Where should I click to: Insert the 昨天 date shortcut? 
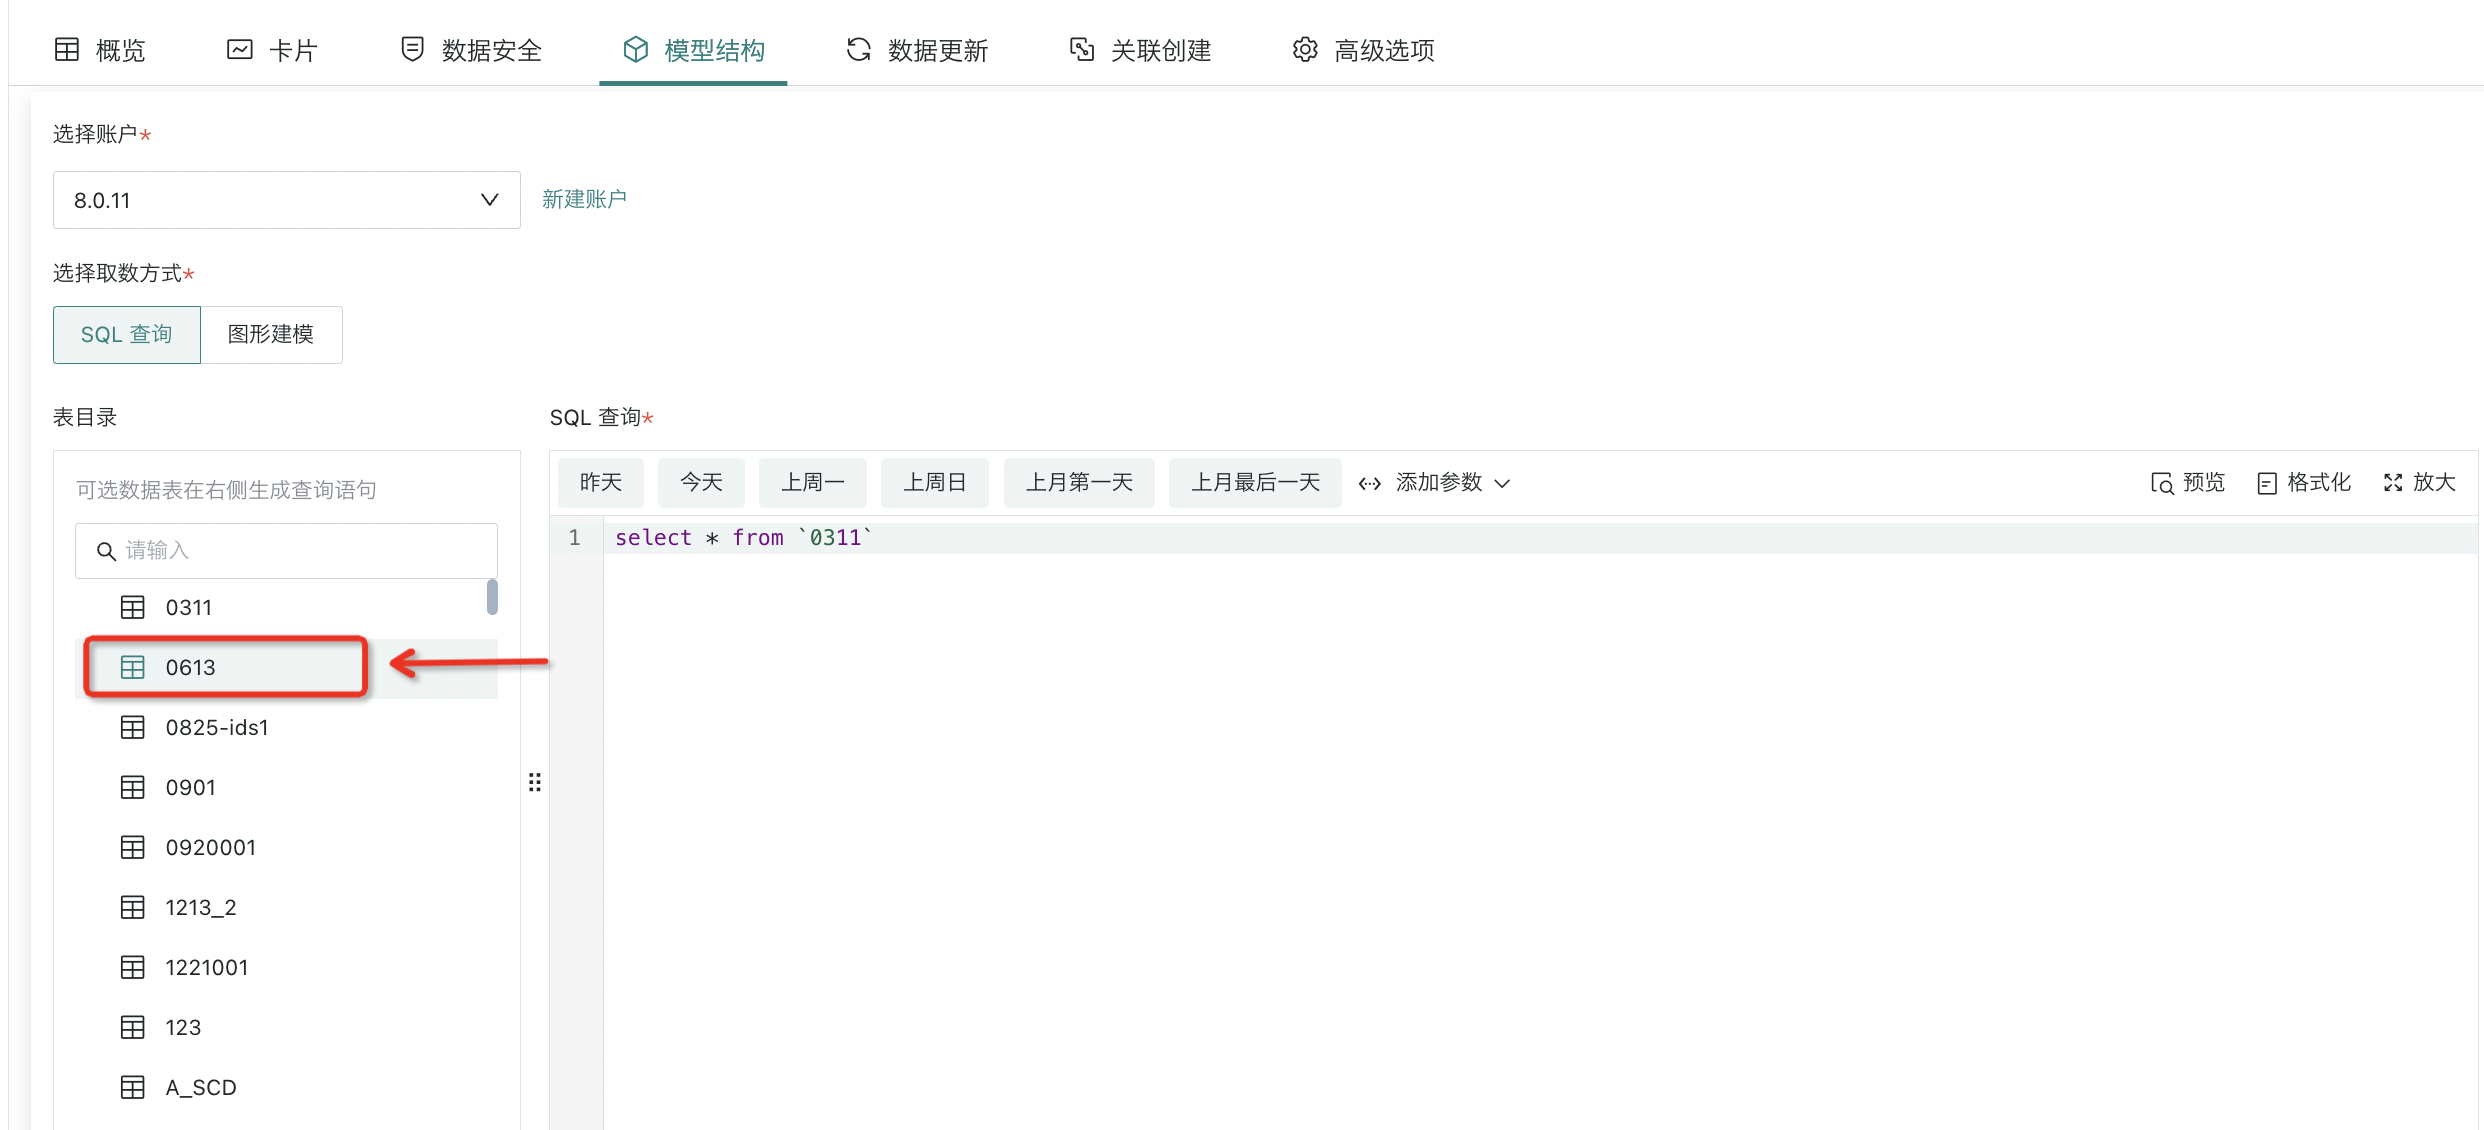(601, 483)
